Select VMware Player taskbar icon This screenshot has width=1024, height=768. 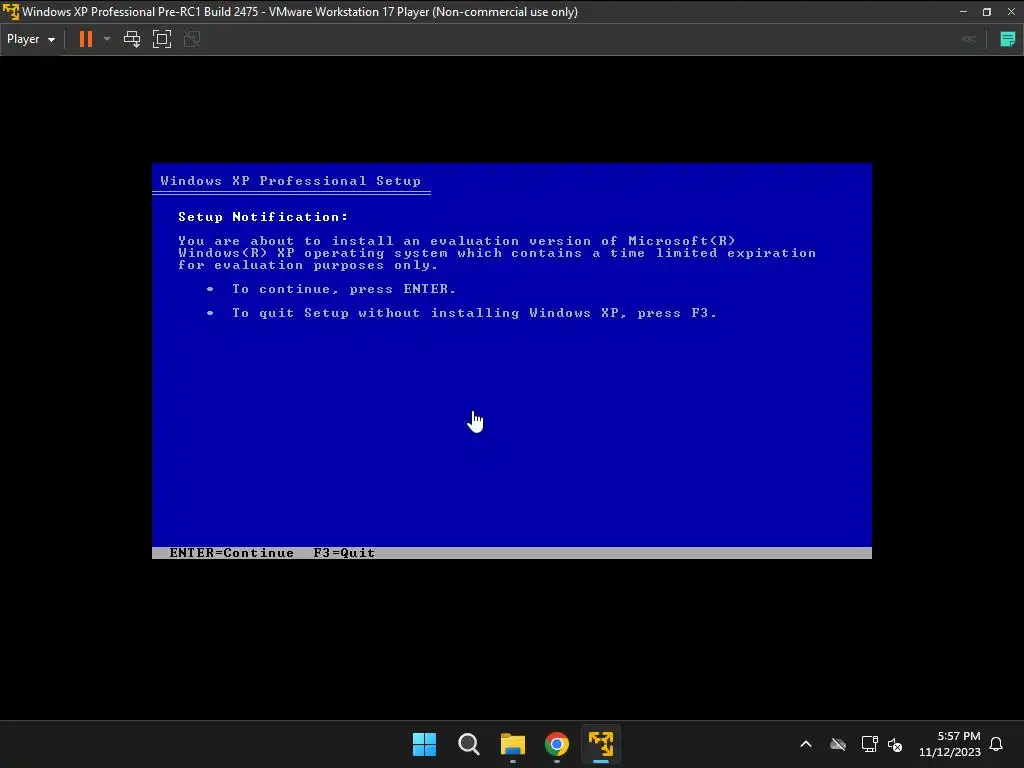click(601, 744)
